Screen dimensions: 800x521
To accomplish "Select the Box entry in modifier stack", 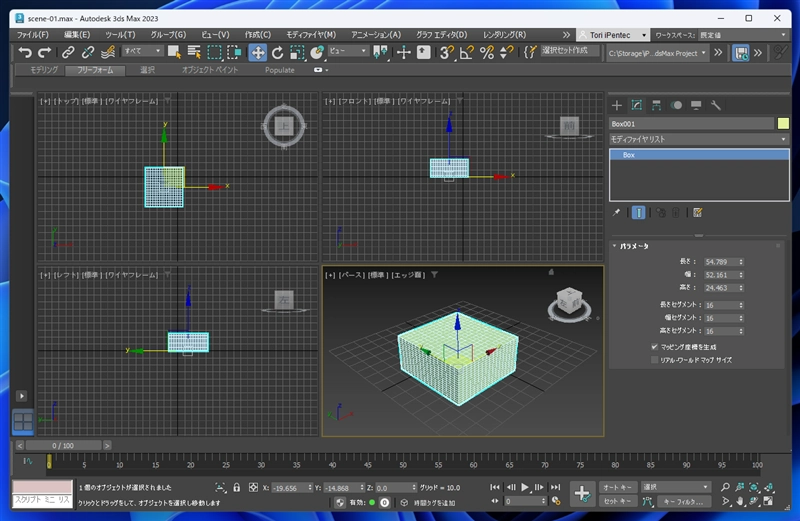I will [699, 155].
